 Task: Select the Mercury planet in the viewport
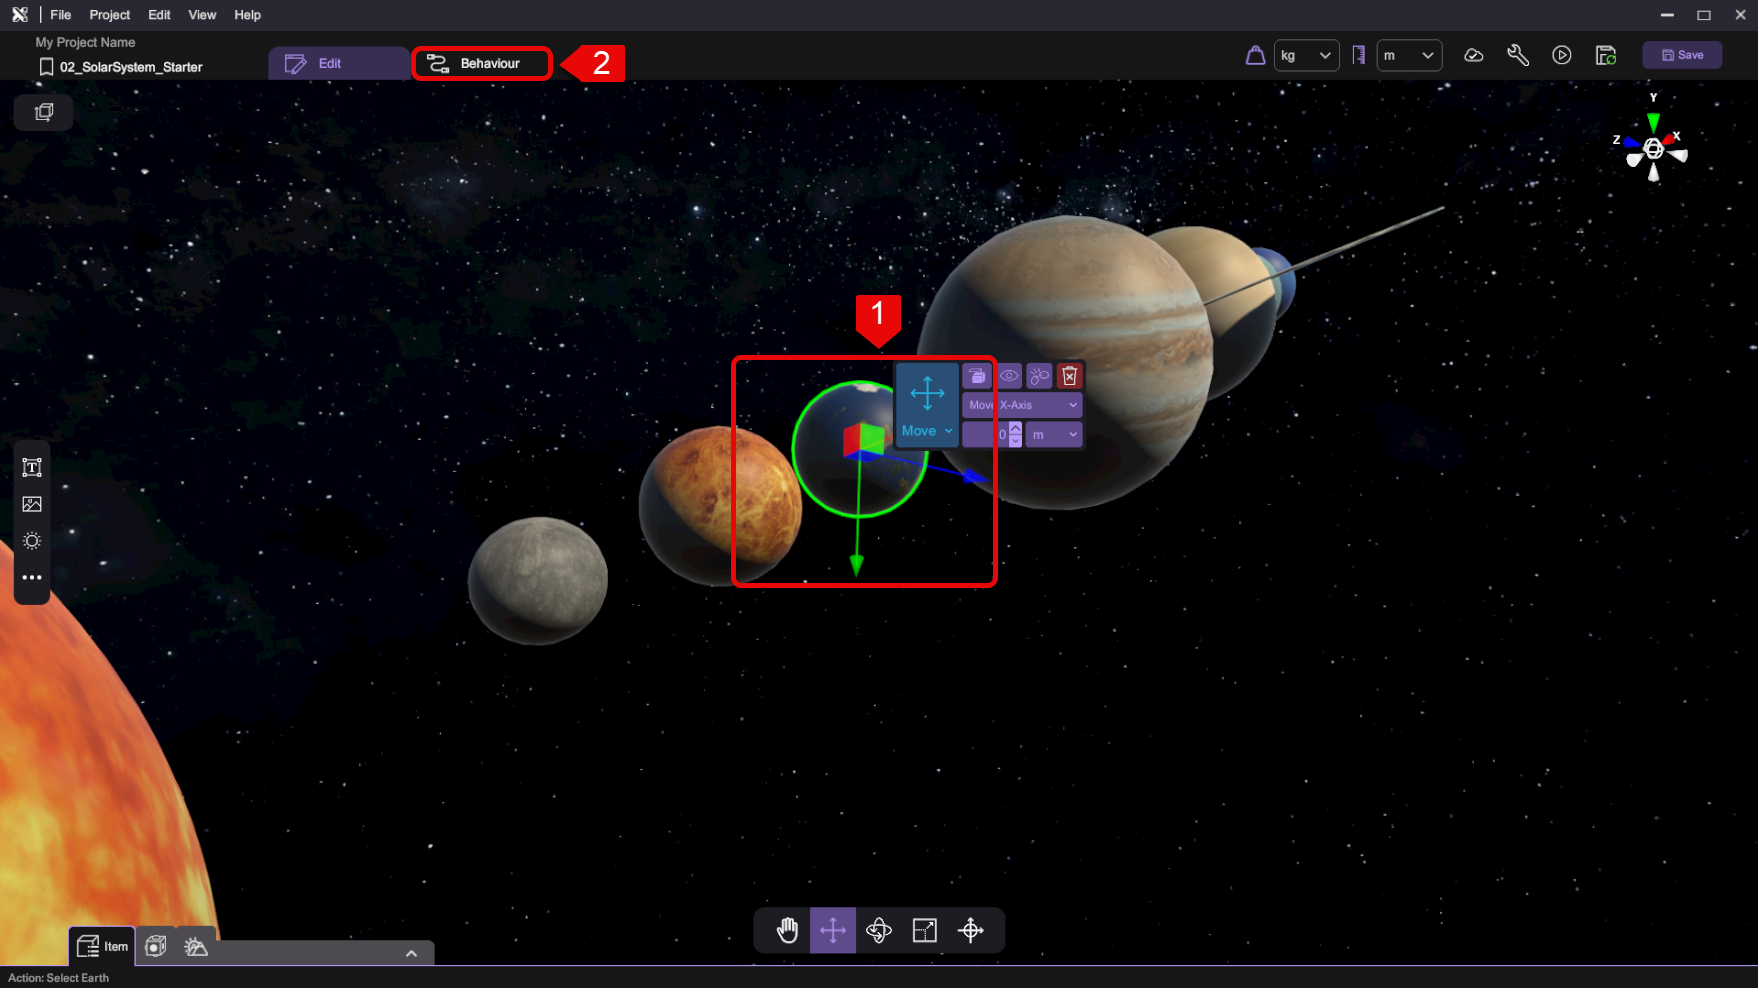pyautogui.click(x=538, y=580)
